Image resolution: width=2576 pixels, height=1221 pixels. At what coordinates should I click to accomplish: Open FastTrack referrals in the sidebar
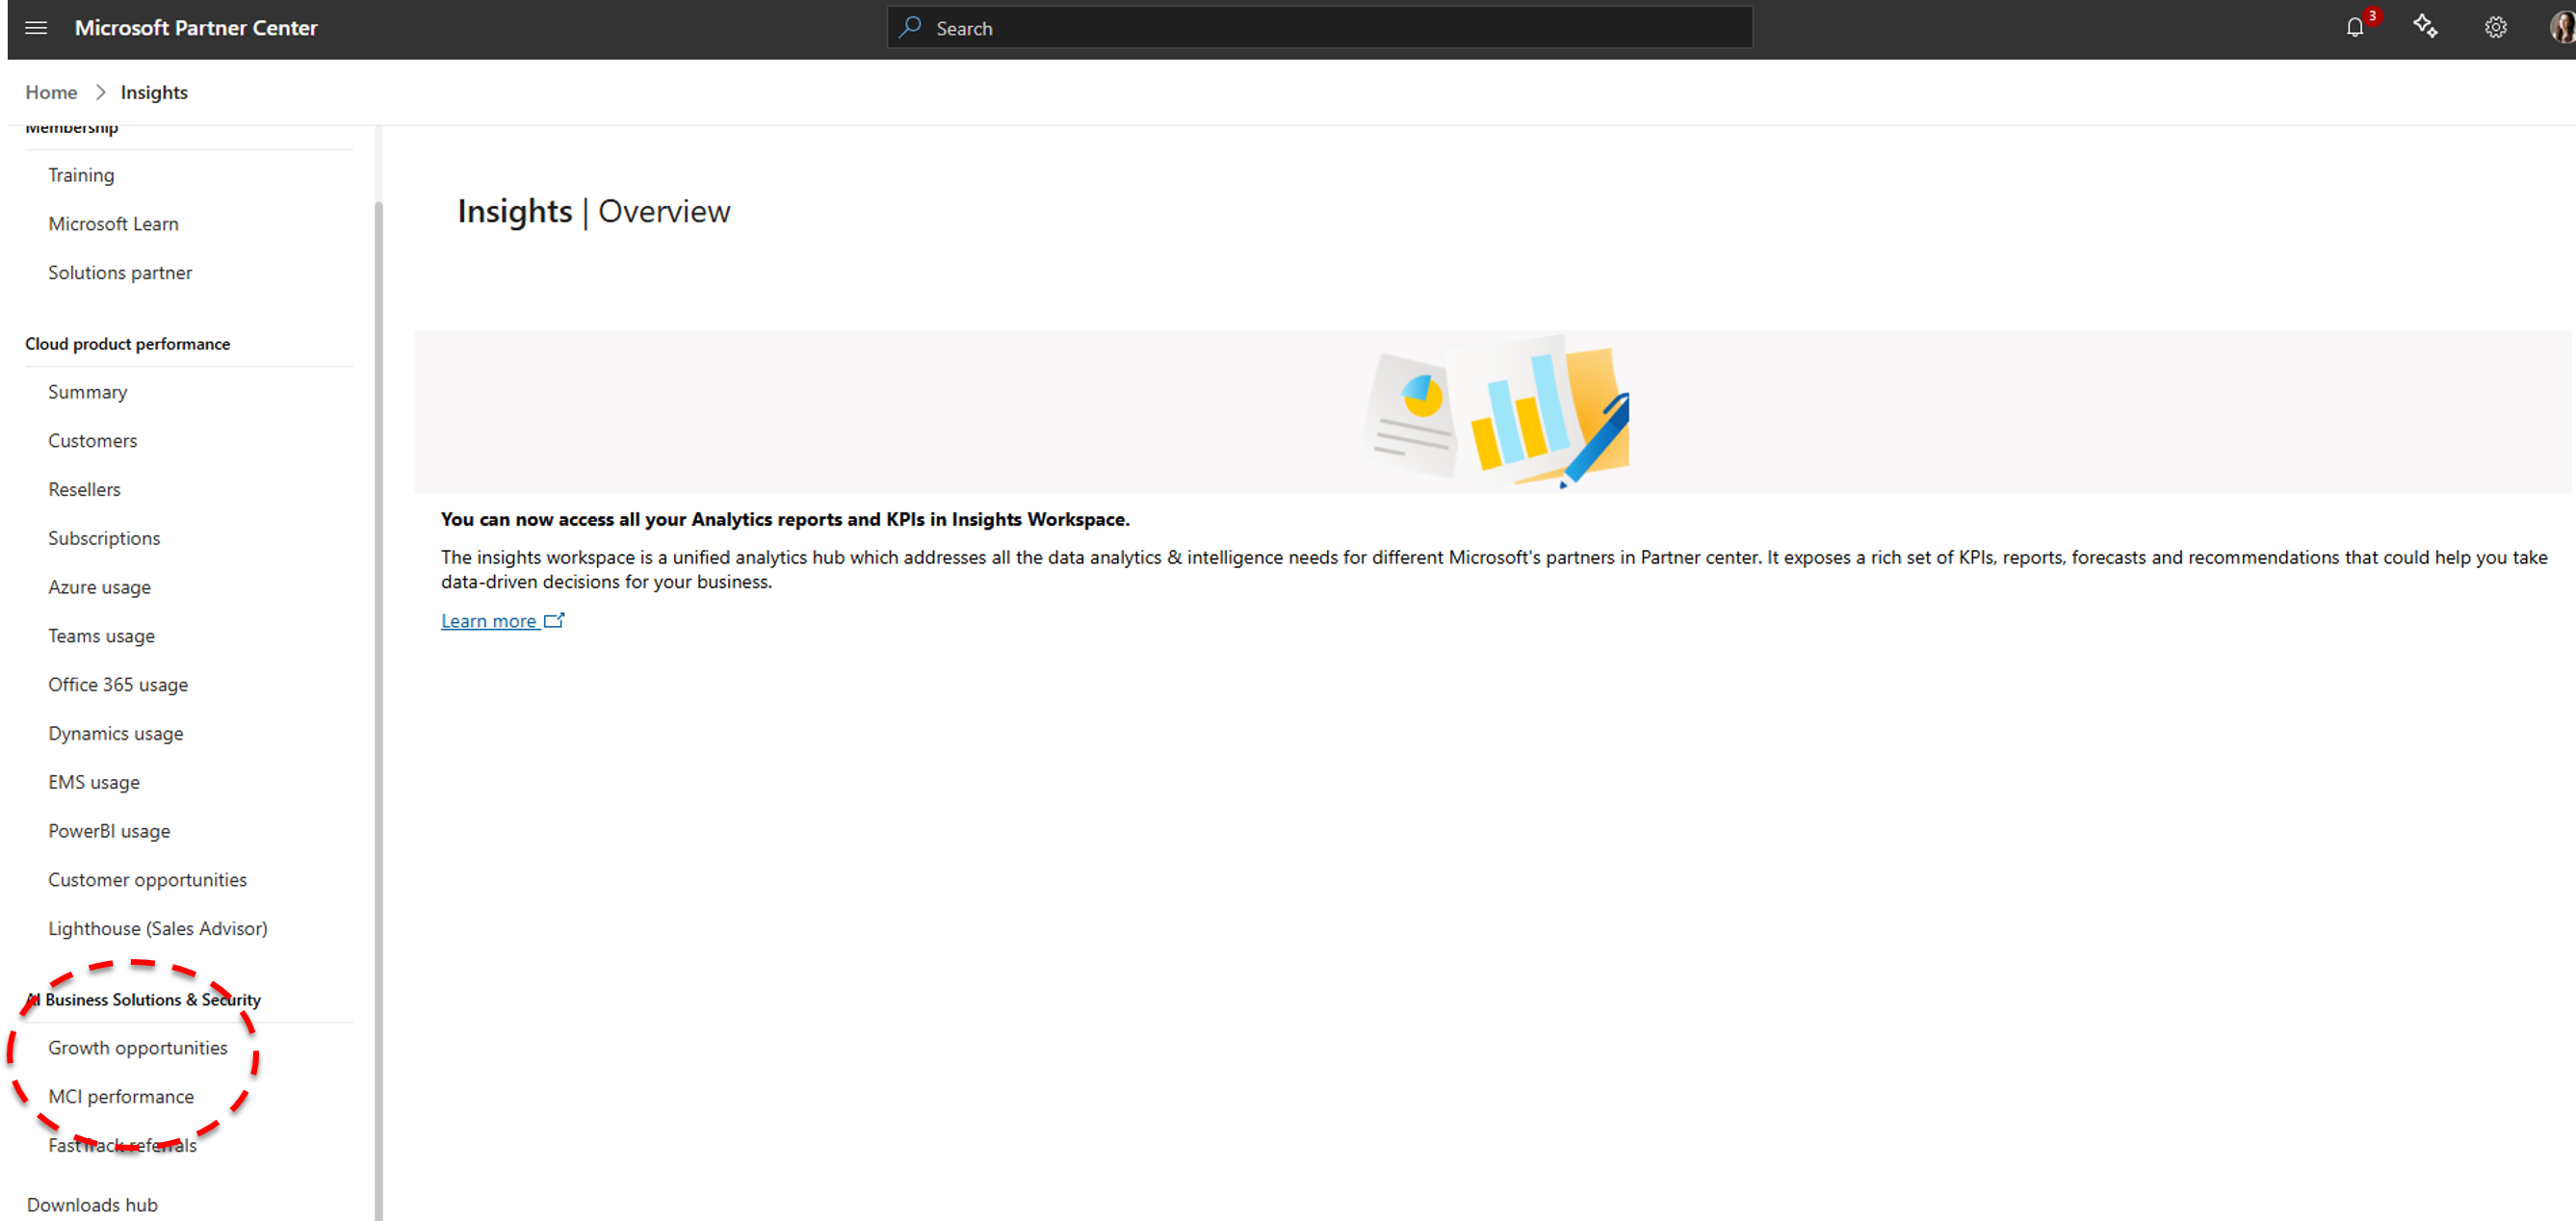122,1146
